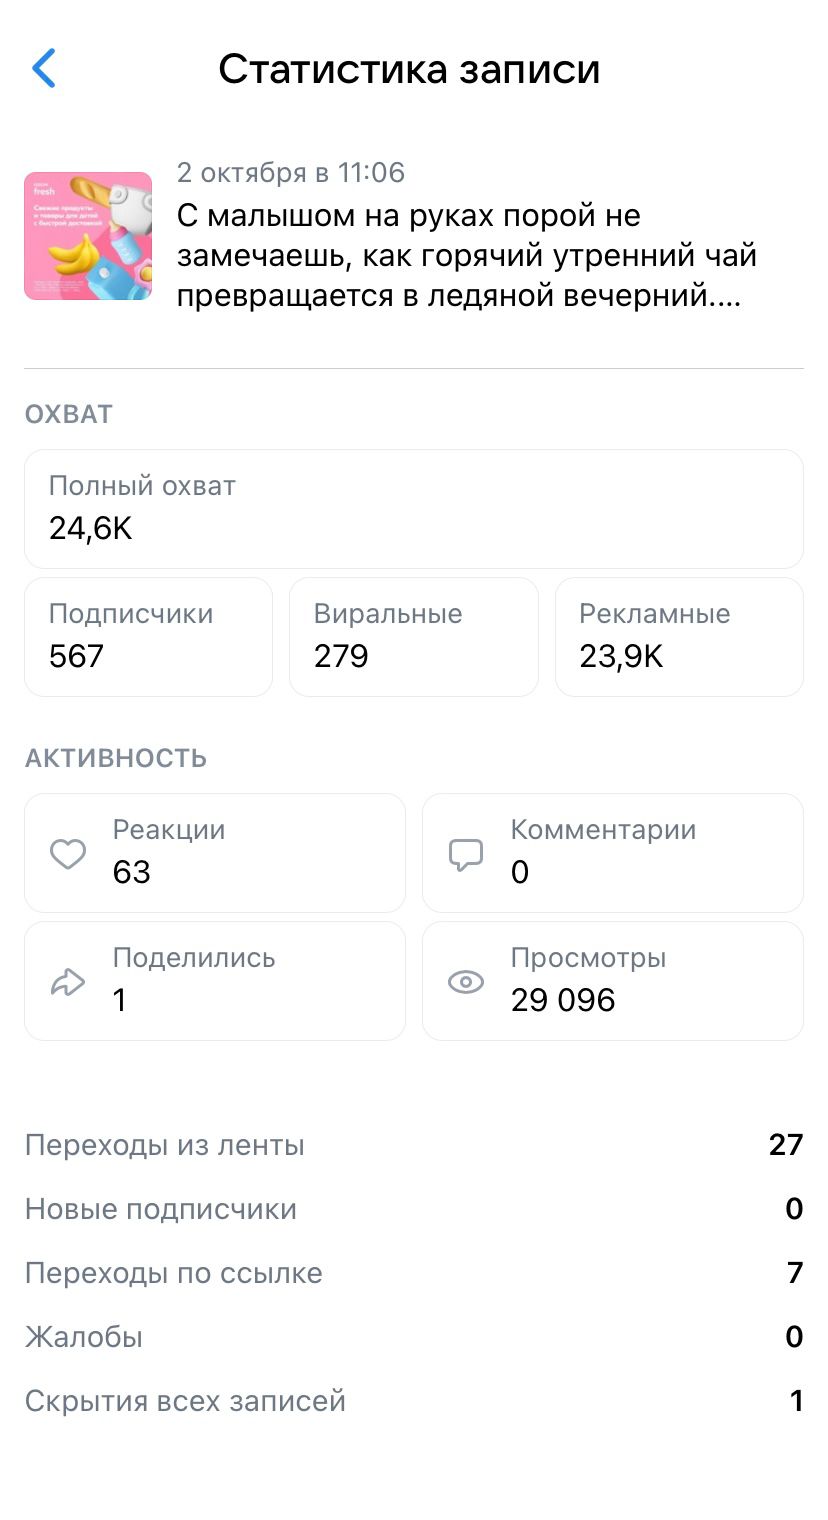The image size is (828, 1520).
Task: Click the Скрытия всех записей row
Action: (x=413, y=1401)
